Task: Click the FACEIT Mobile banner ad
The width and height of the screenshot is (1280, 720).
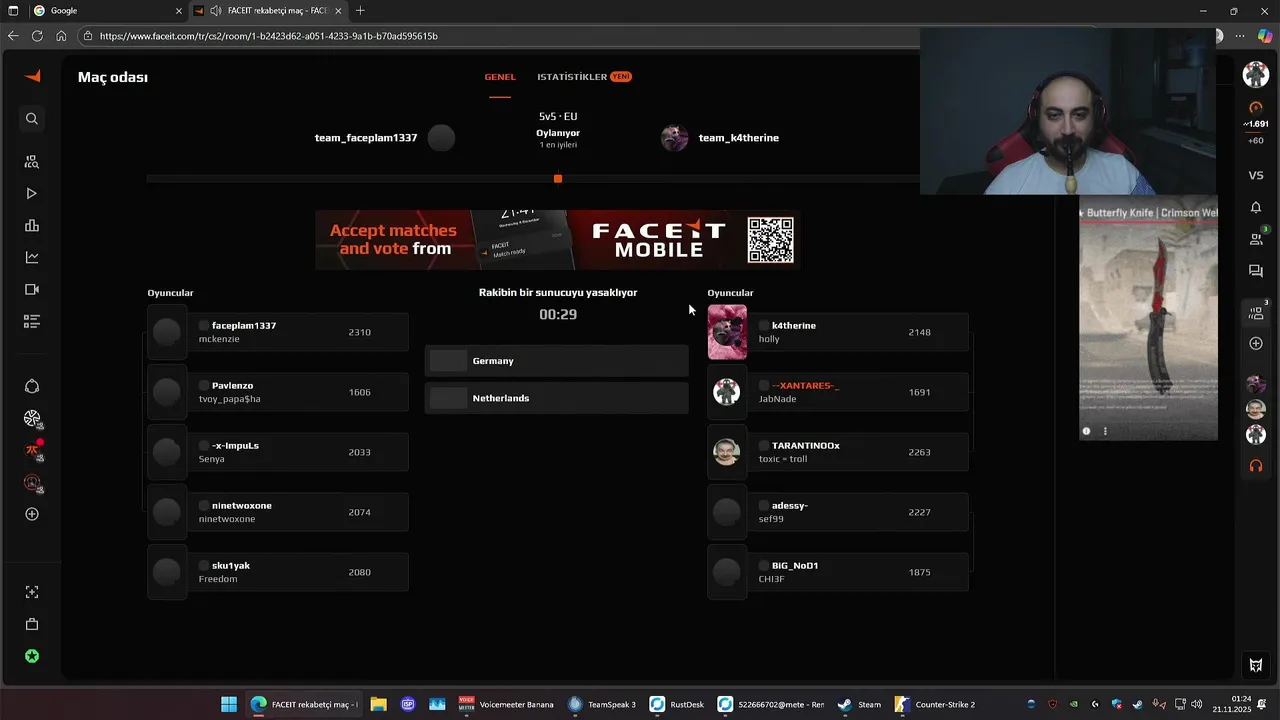Action: point(557,240)
